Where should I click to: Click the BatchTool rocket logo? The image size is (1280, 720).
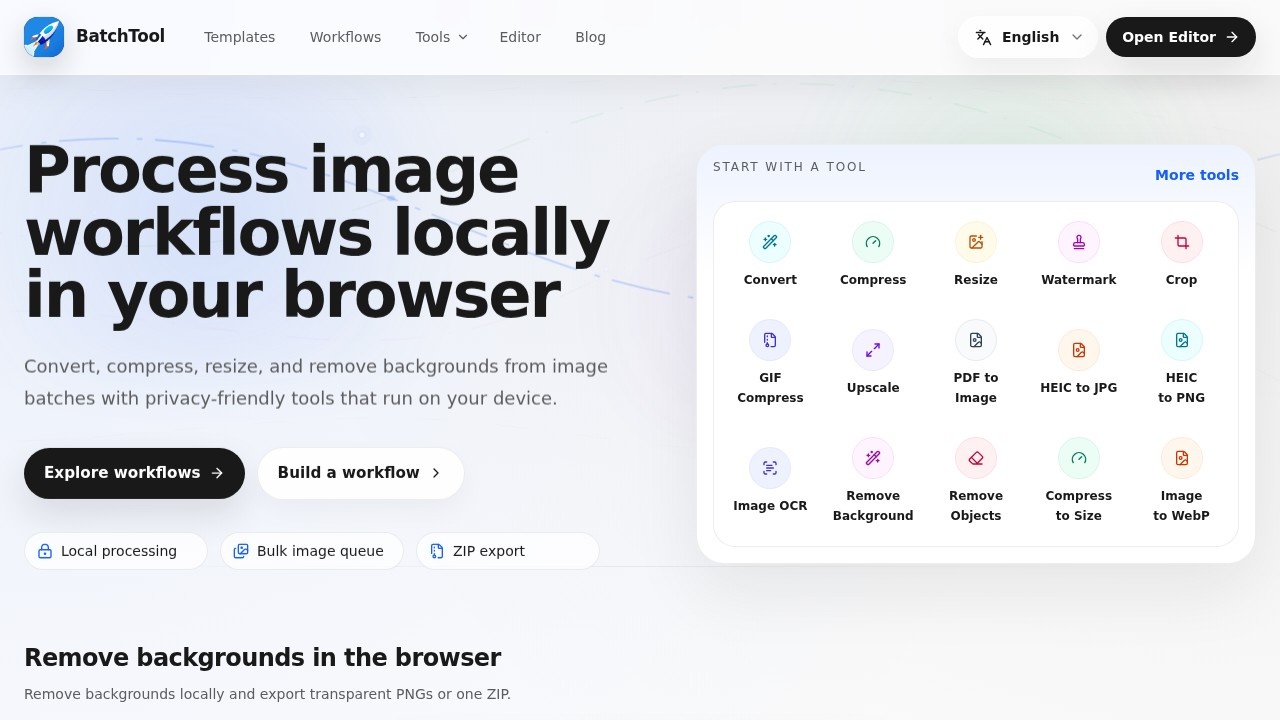(x=44, y=37)
